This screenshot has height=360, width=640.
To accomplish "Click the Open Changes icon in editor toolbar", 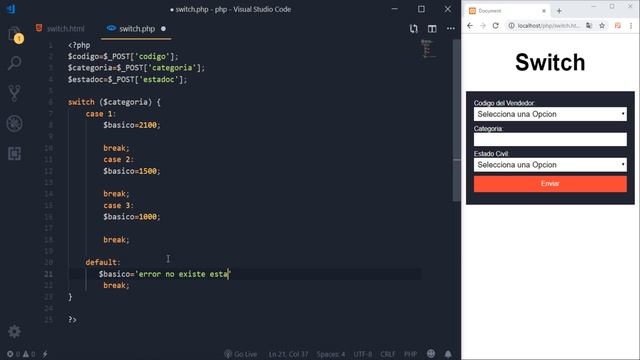I will (413, 29).
